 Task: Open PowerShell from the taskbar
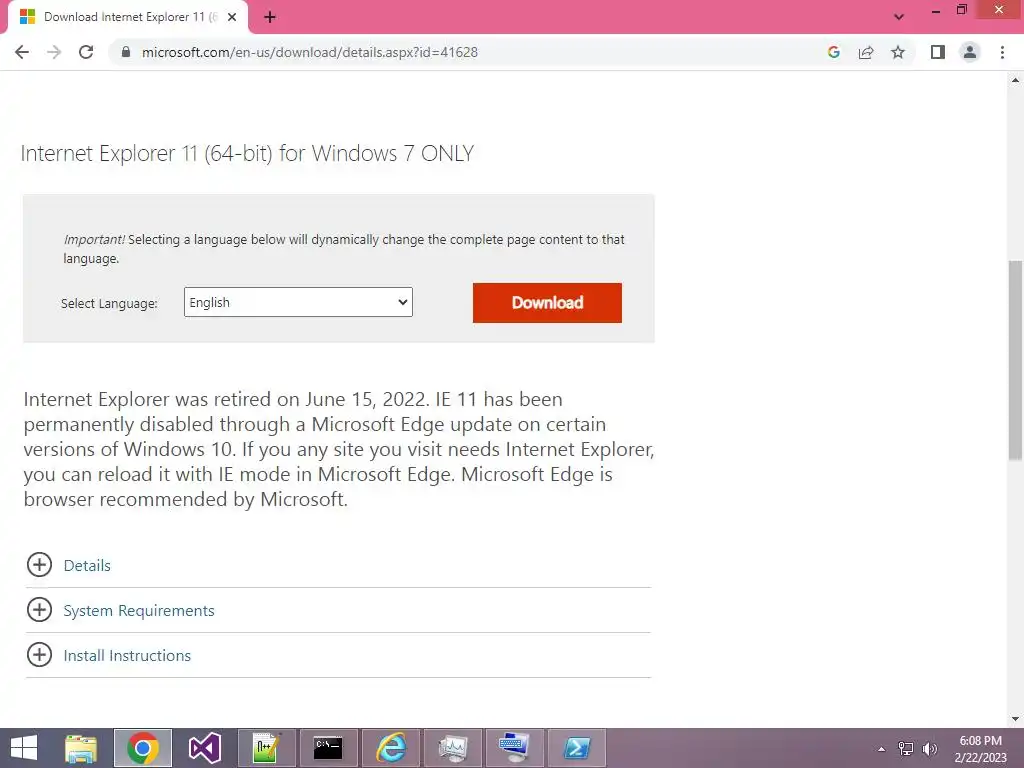point(577,748)
